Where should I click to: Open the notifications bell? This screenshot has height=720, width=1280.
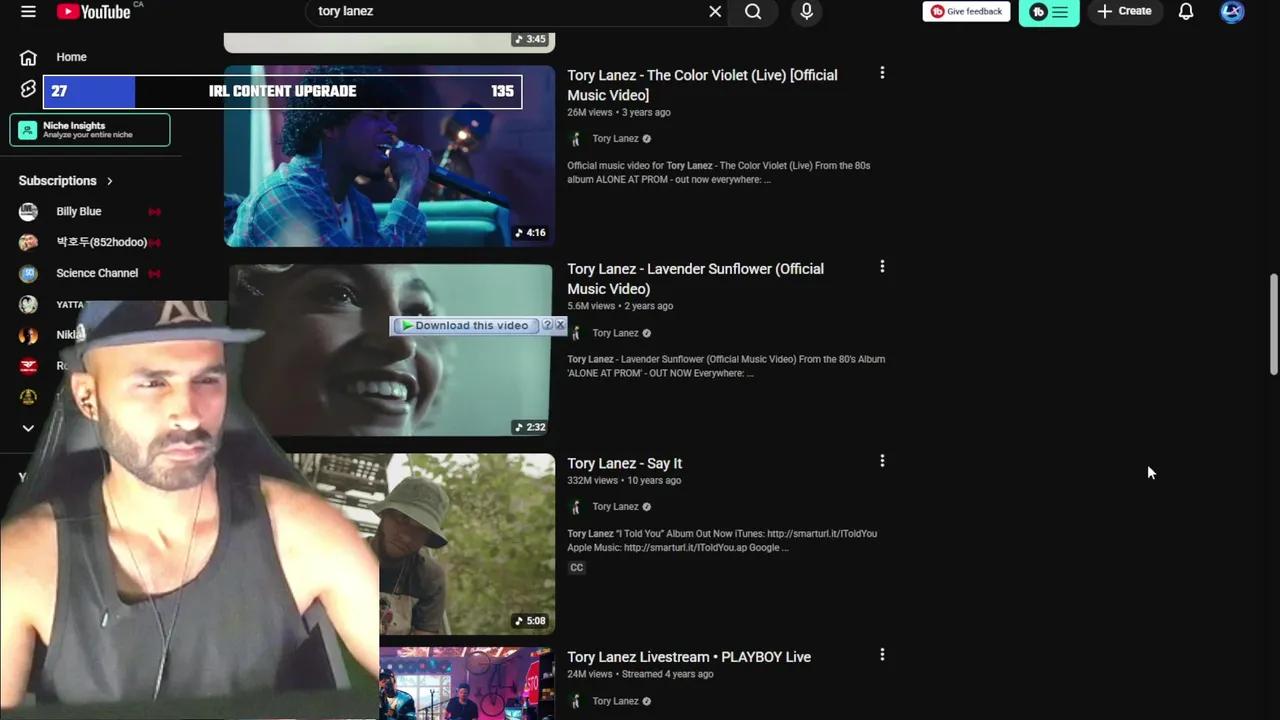(x=1186, y=11)
